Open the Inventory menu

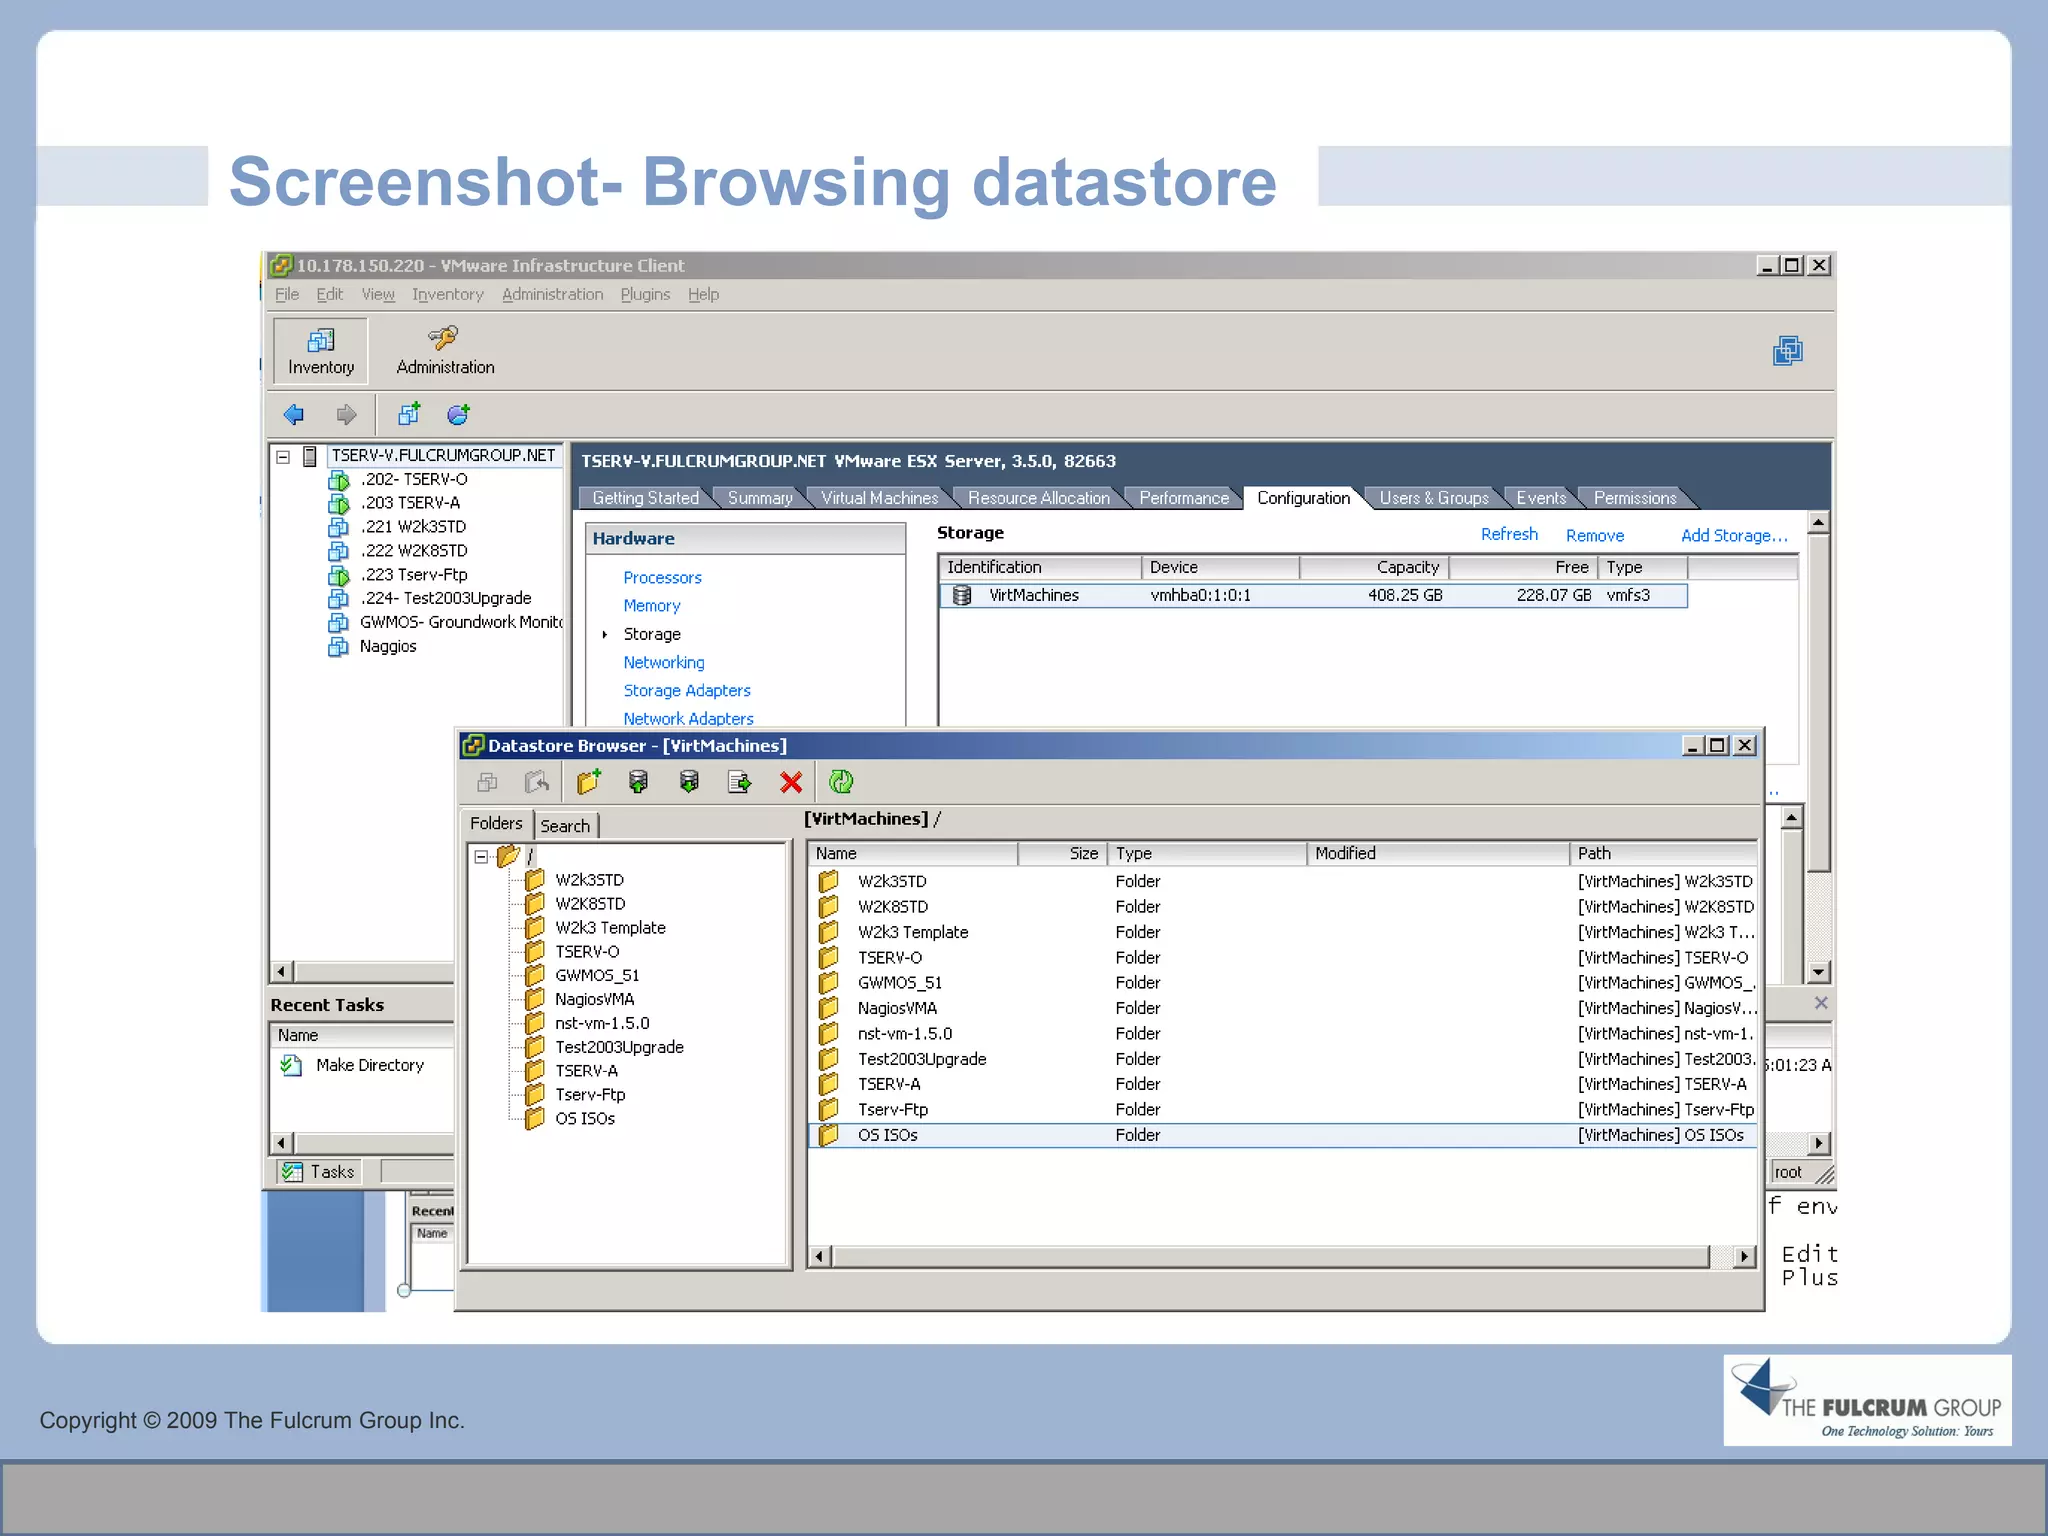coord(447,294)
